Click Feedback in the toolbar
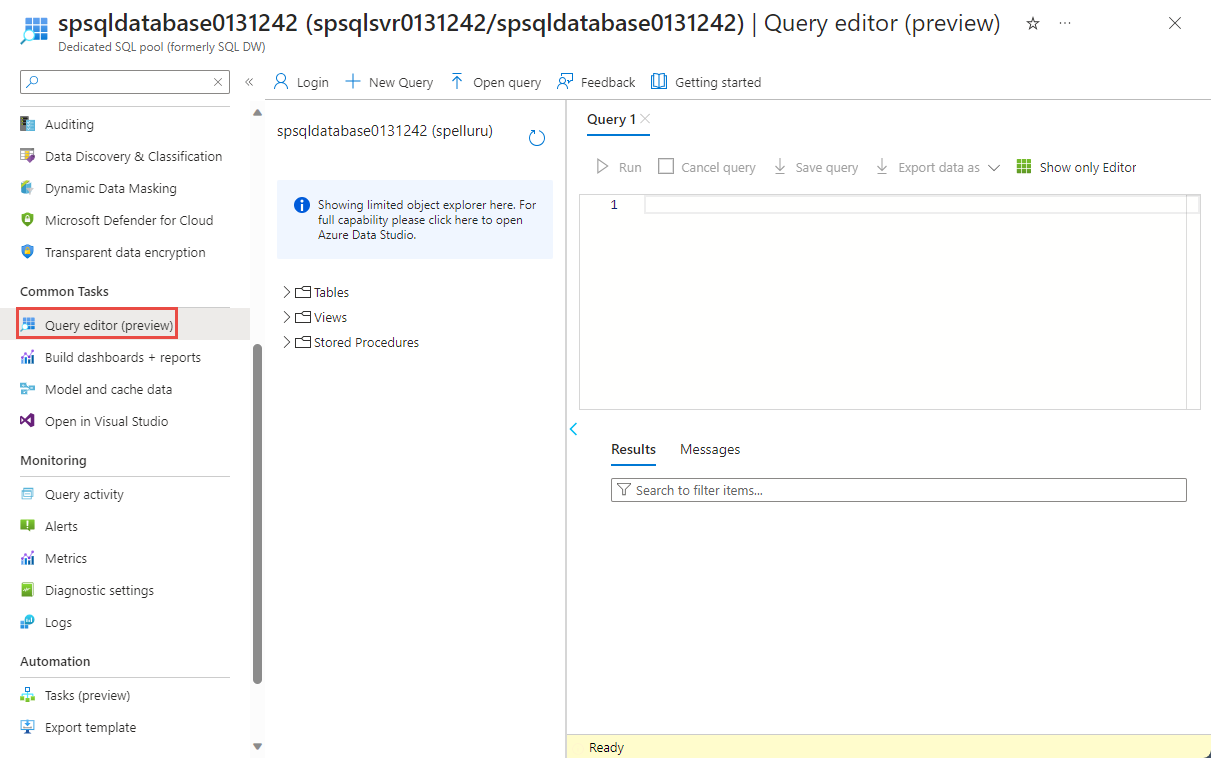The height and width of the screenshot is (758, 1211). click(596, 82)
